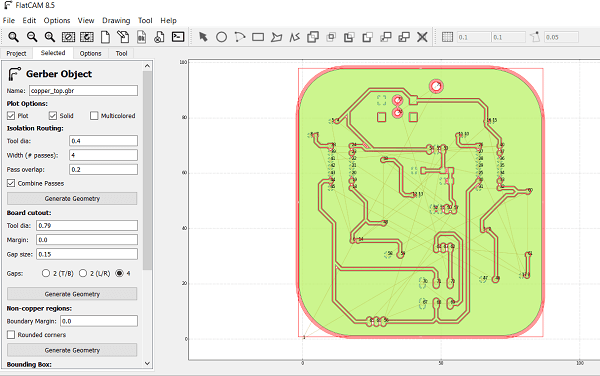Viewport: 600px width, 376px height.
Task: Click the Width (# passes) field
Action: [103, 155]
